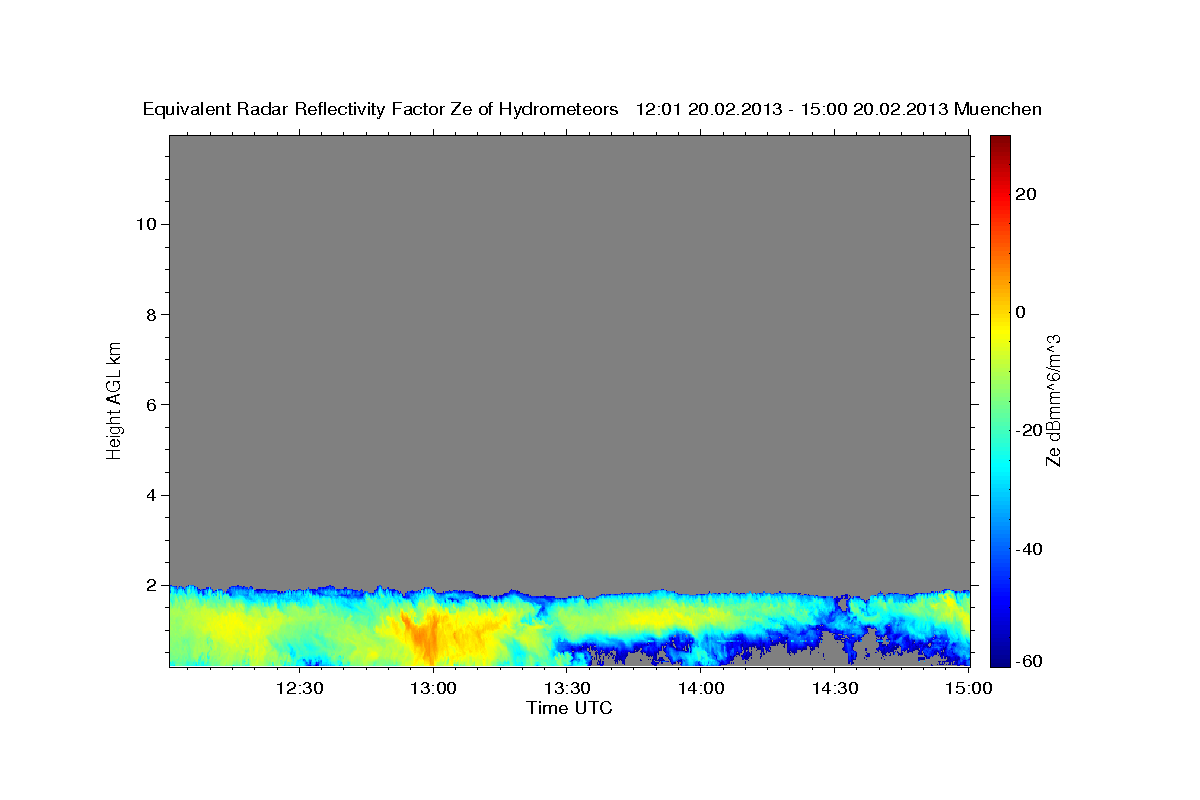
Task: Click the '15:00' time tick label
Action: point(968,688)
